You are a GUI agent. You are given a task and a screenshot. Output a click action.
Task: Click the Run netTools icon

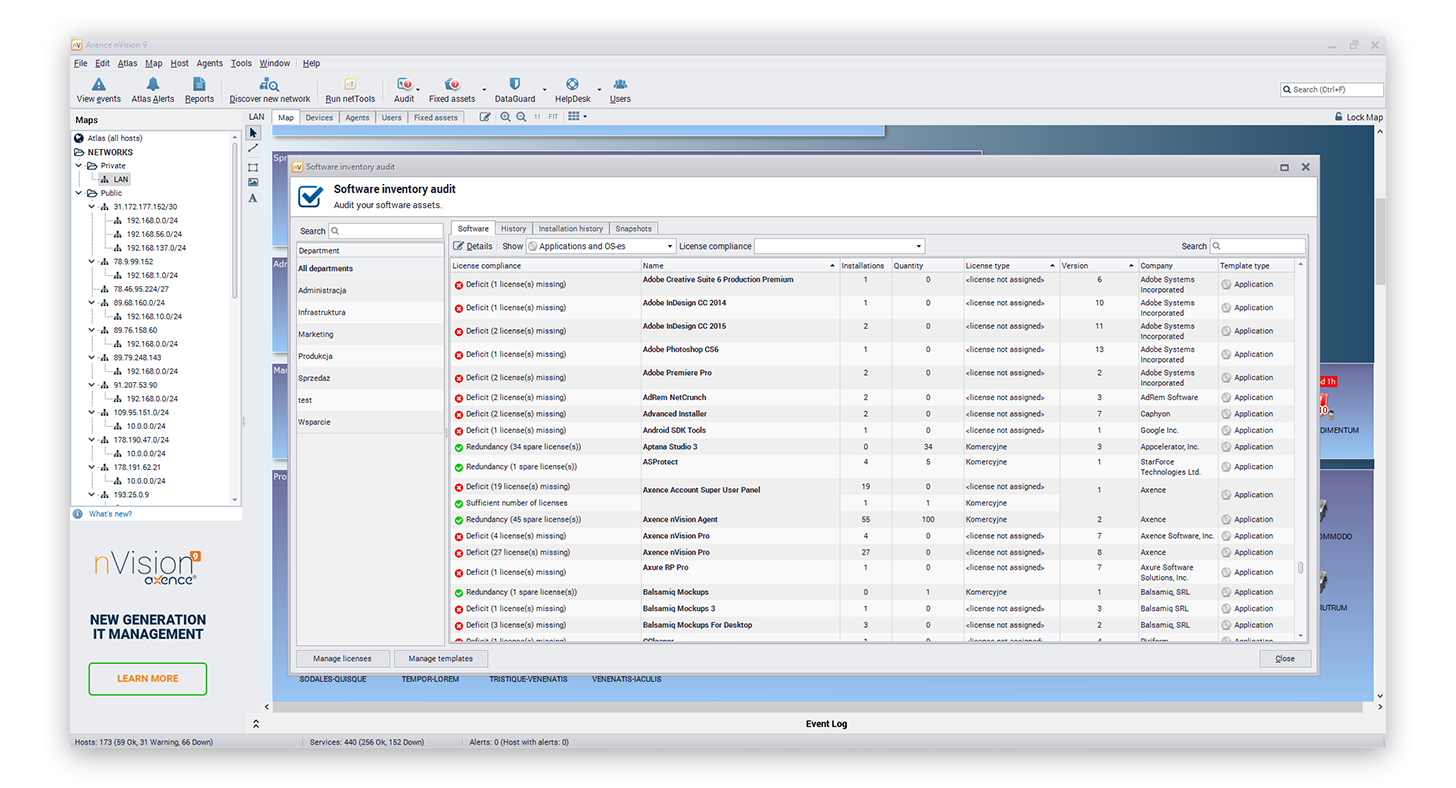350,85
